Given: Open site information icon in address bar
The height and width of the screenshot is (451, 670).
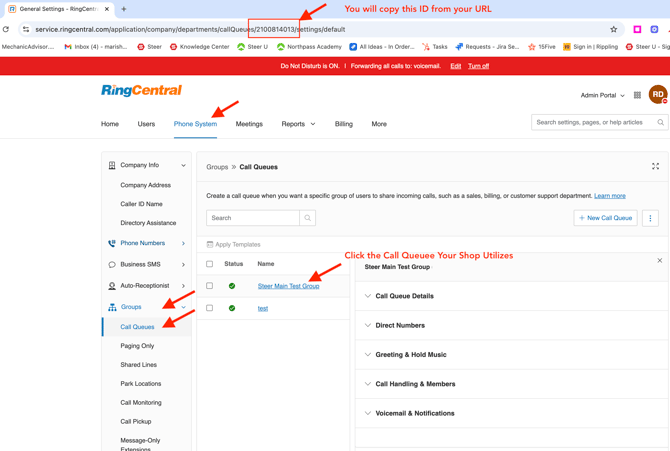Looking at the screenshot, I should click(26, 29).
